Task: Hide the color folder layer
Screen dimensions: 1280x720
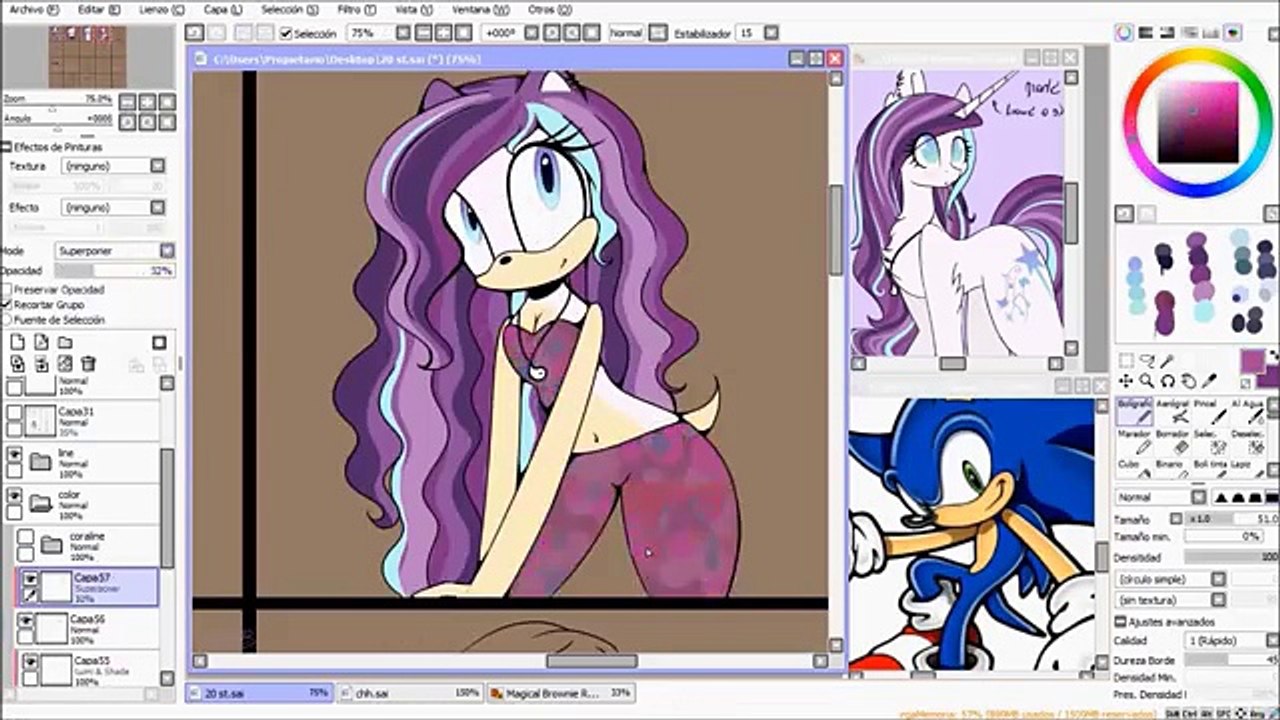Action: point(14,495)
